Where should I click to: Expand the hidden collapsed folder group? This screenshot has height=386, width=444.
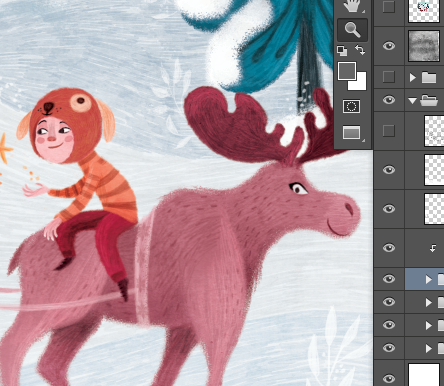tap(413, 78)
